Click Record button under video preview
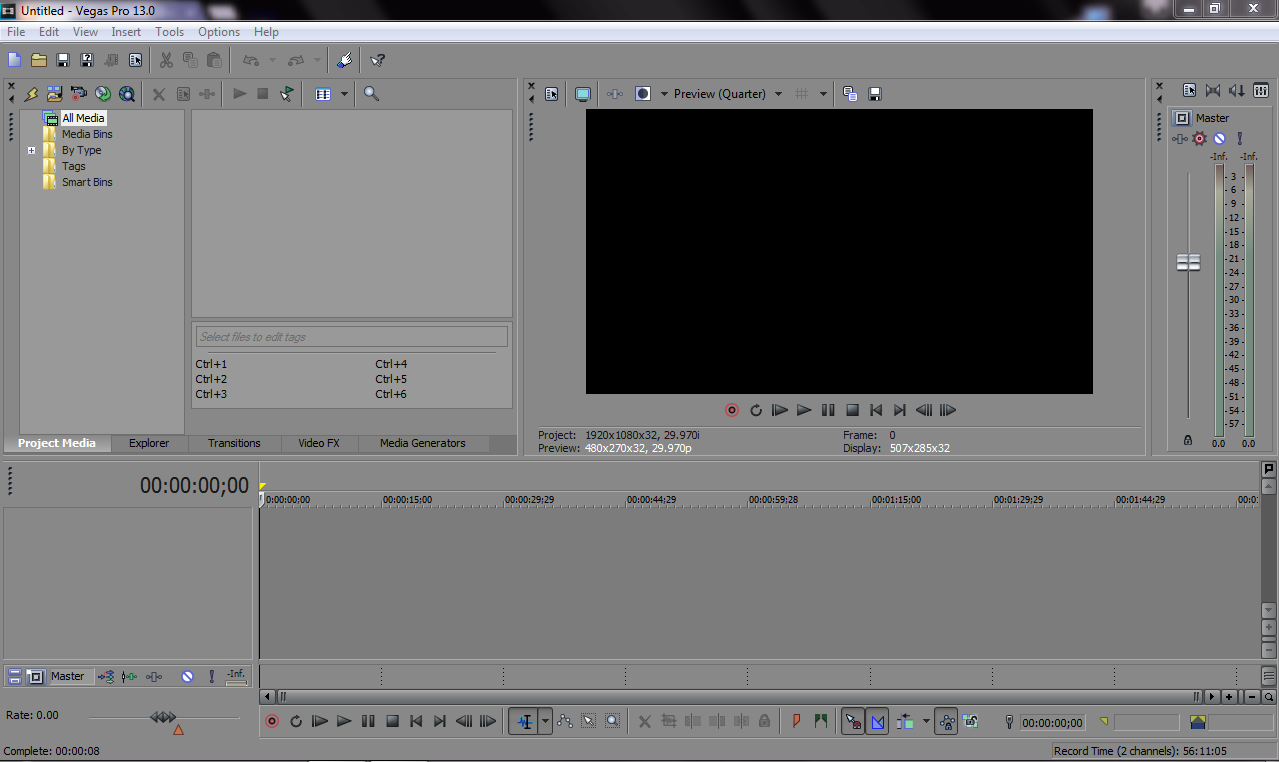The image size is (1279, 762). point(732,410)
